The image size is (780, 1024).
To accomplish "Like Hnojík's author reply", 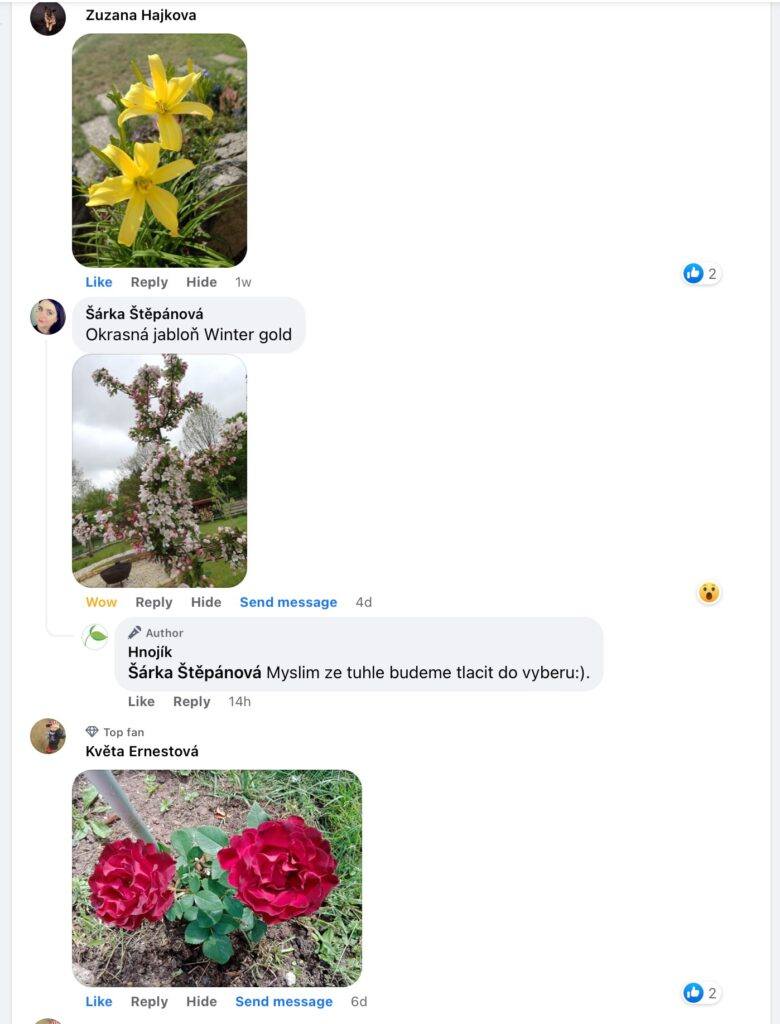I will [141, 701].
